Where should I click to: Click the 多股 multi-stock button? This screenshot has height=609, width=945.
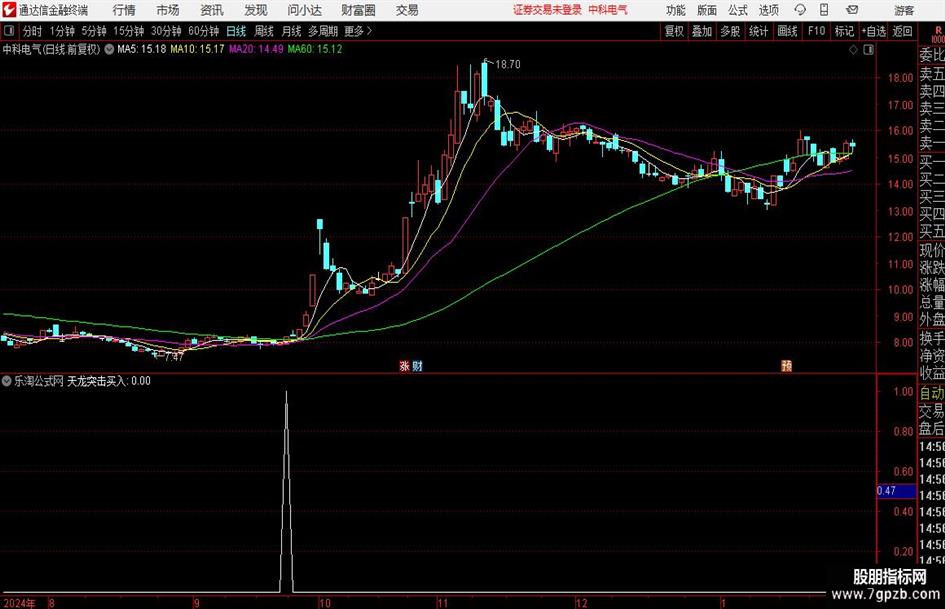pyautogui.click(x=730, y=31)
